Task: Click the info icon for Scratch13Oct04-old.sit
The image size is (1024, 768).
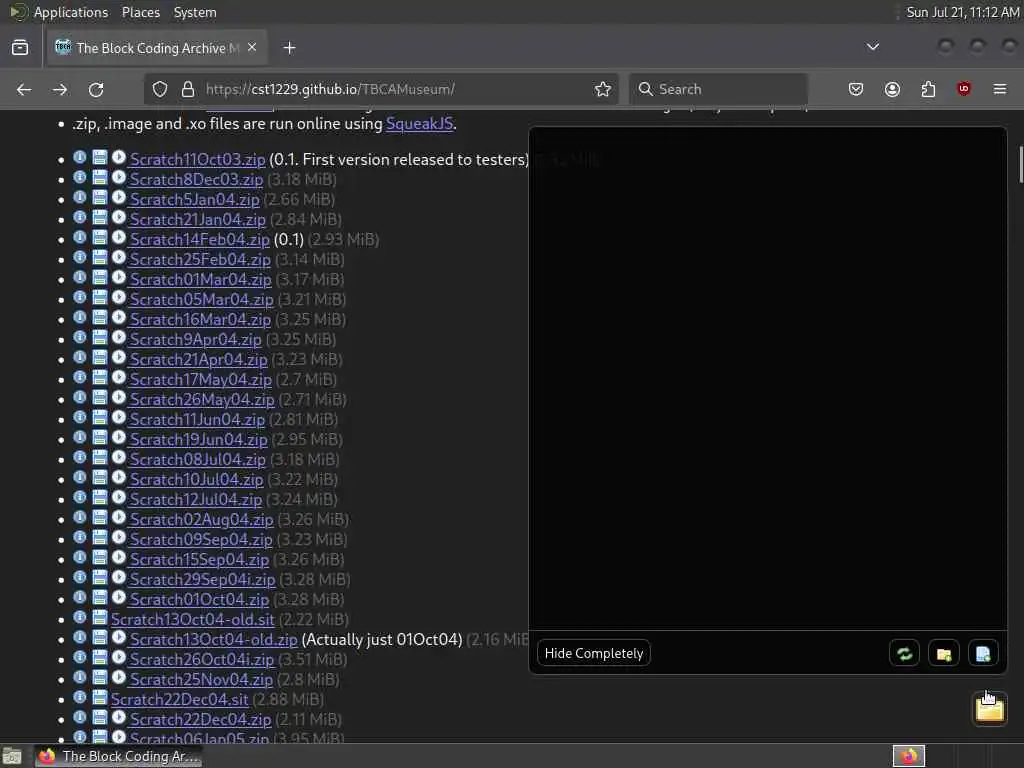Action: point(80,618)
